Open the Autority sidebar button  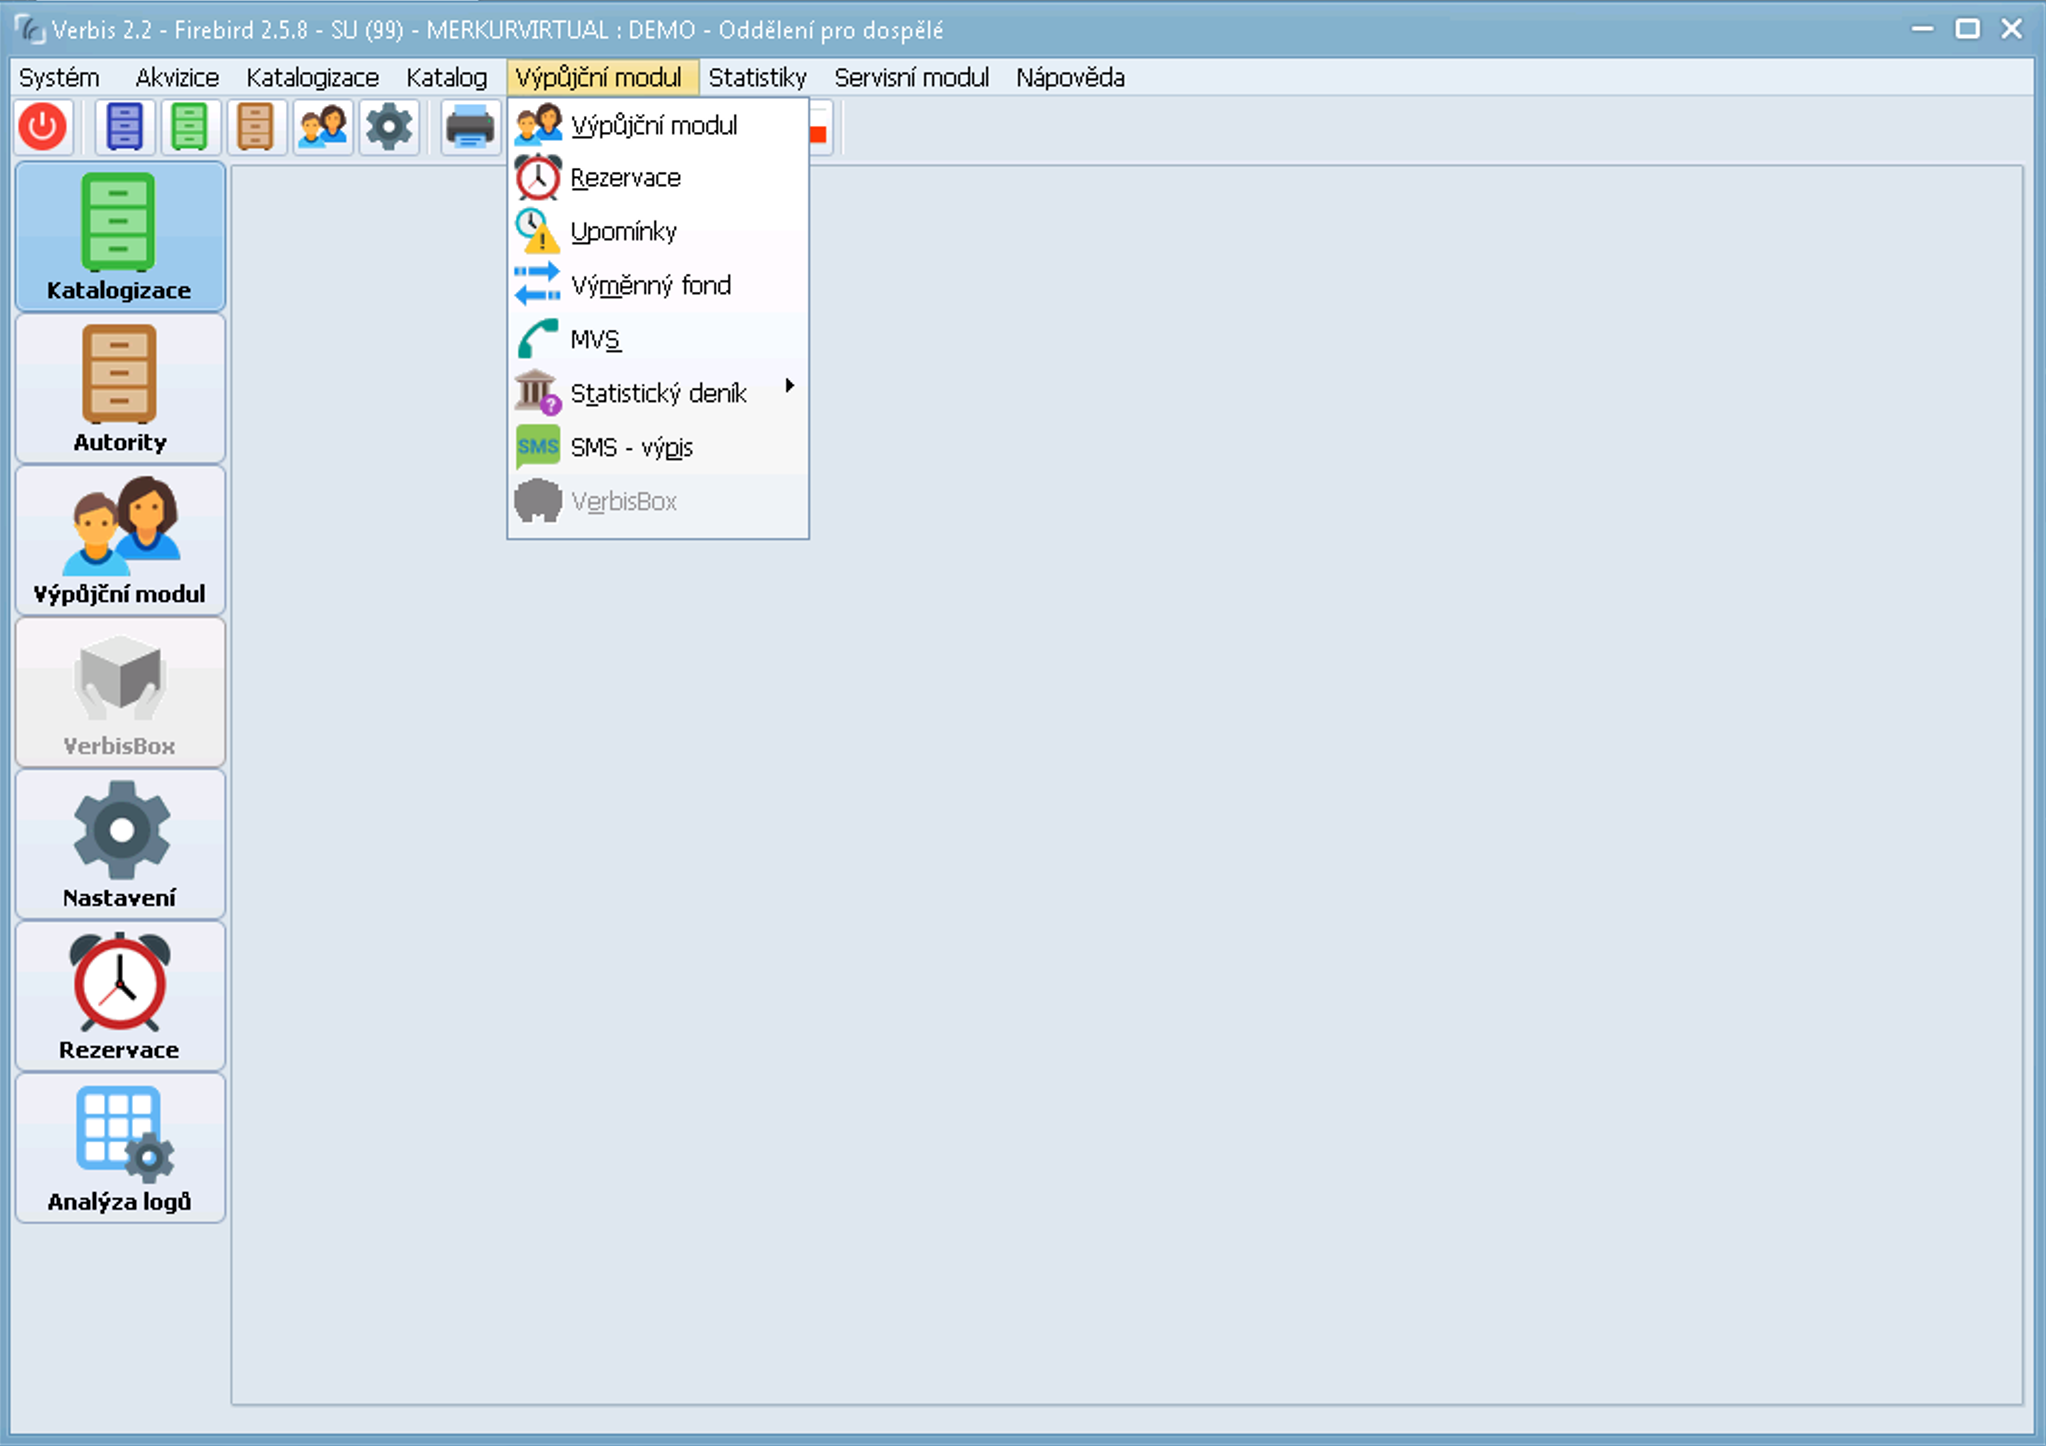pos(120,388)
